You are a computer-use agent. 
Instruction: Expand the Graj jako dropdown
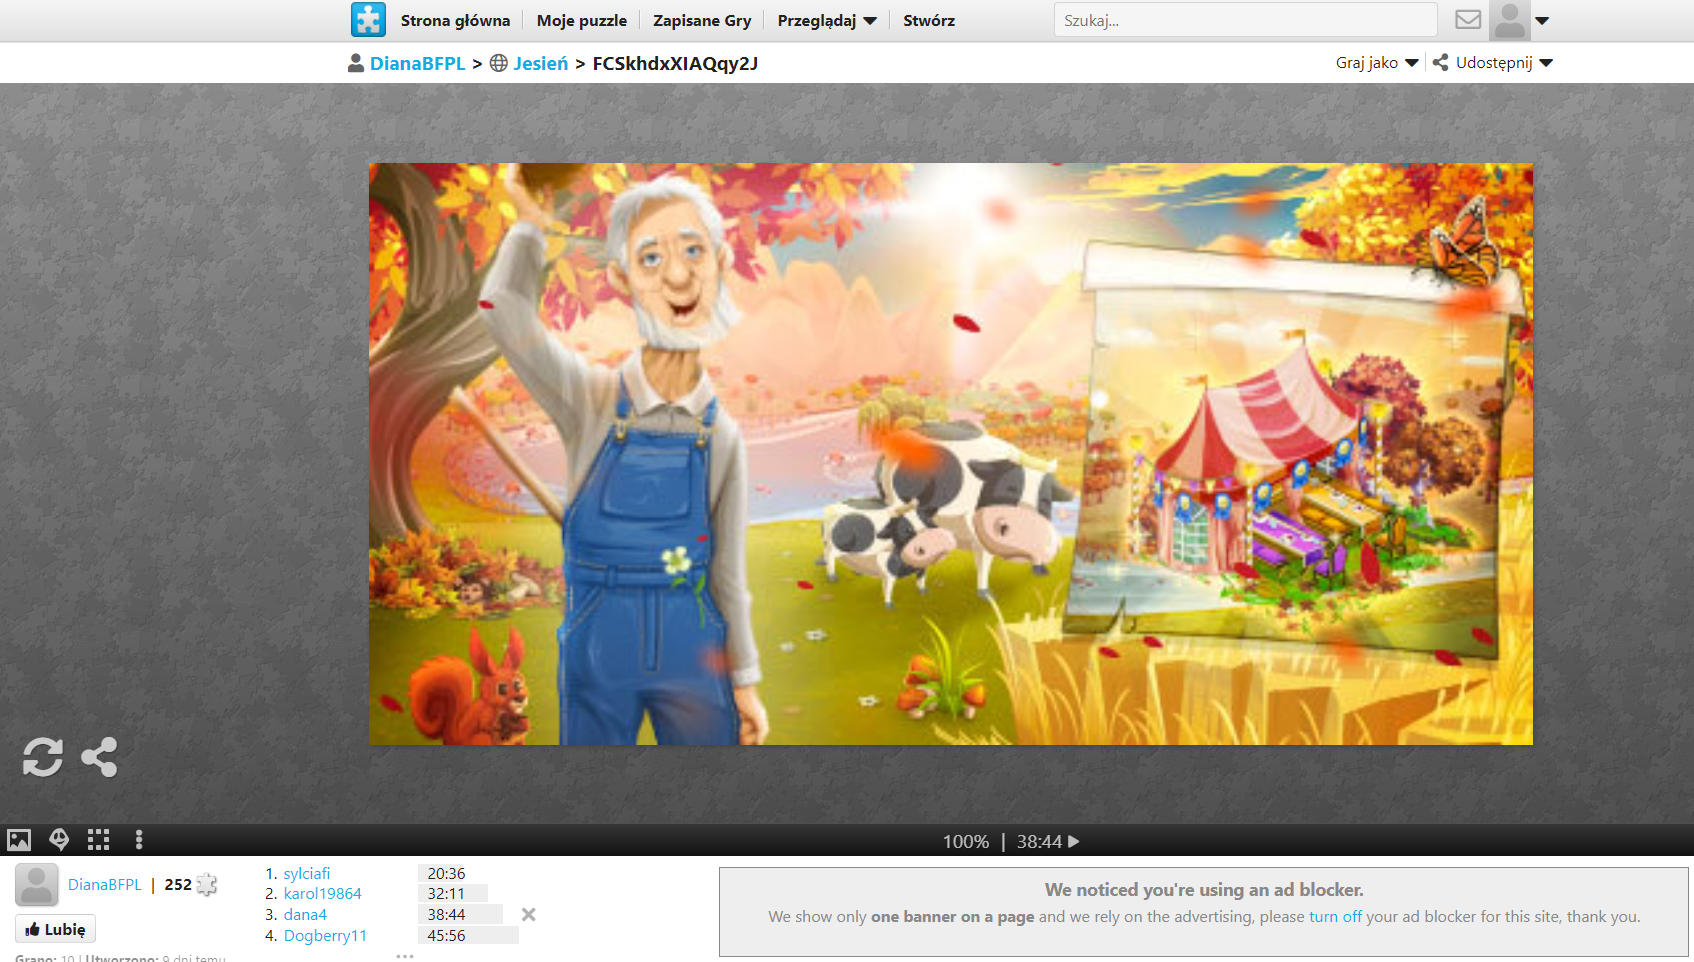[1377, 62]
